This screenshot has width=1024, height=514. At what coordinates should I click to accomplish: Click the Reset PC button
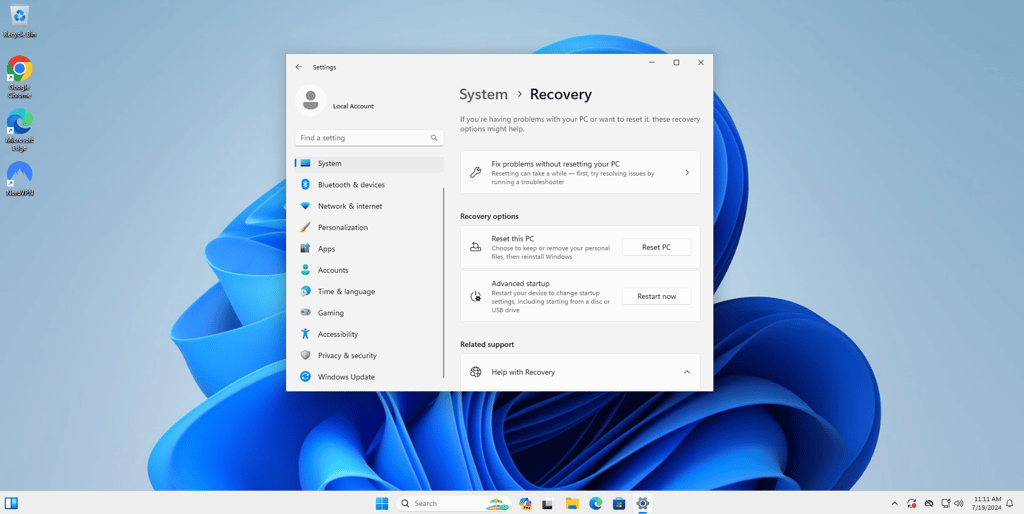656,247
